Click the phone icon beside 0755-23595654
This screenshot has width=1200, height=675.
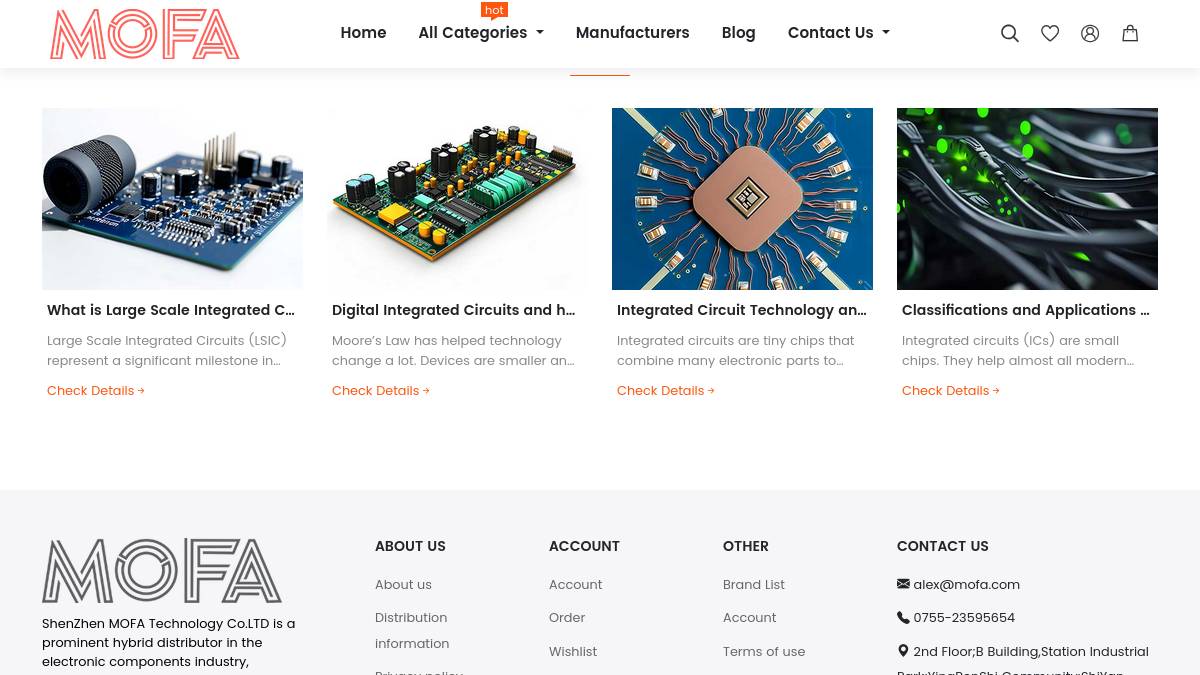903,618
